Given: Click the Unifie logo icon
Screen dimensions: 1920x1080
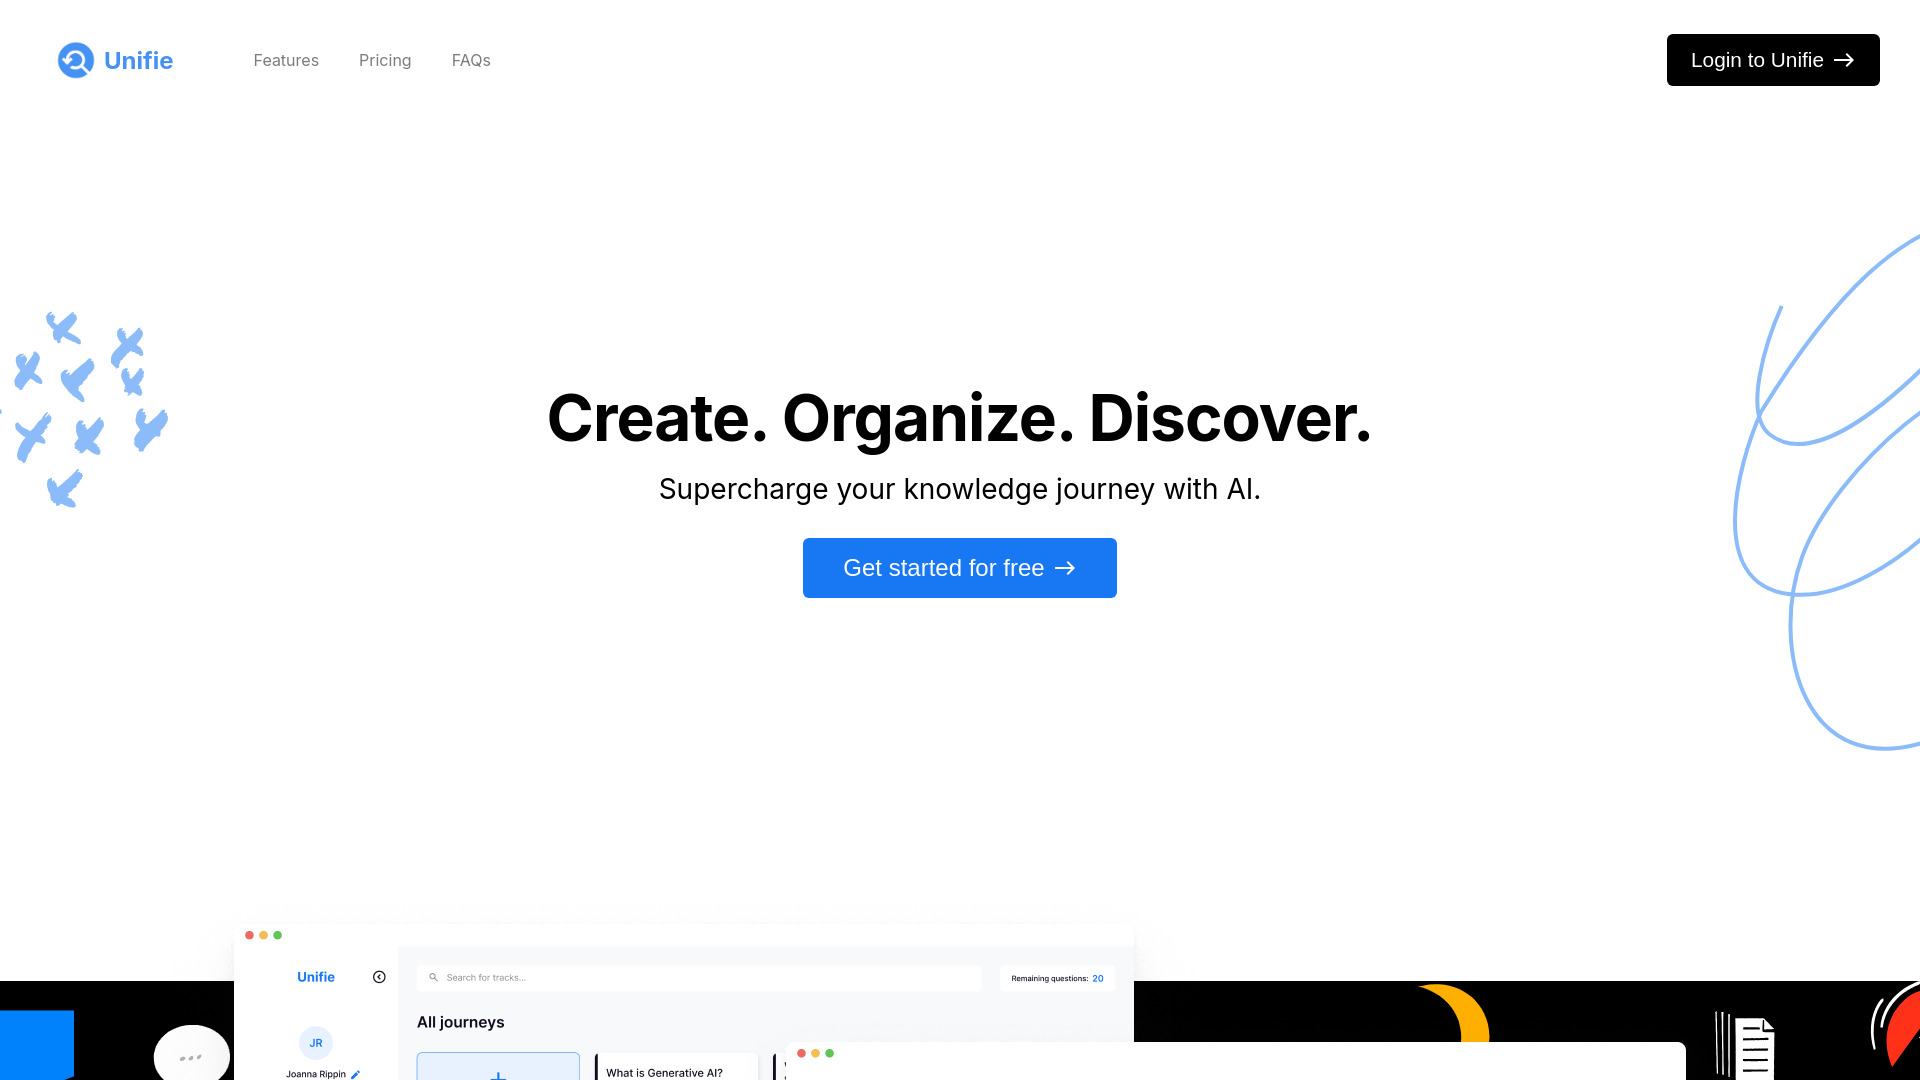Looking at the screenshot, I should 75,59.
